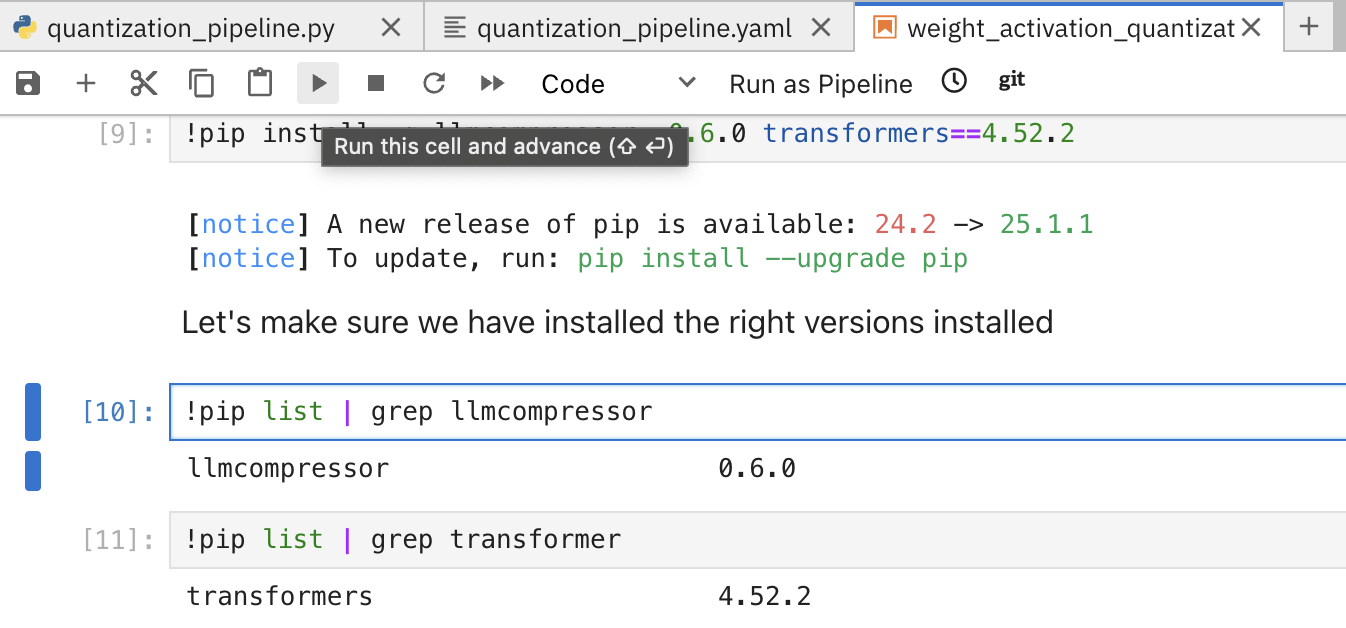This screenshot has width=1346, height=628.
Task: Interrupt the kernel with the stop icon
Action: click(x=376, y=83)
